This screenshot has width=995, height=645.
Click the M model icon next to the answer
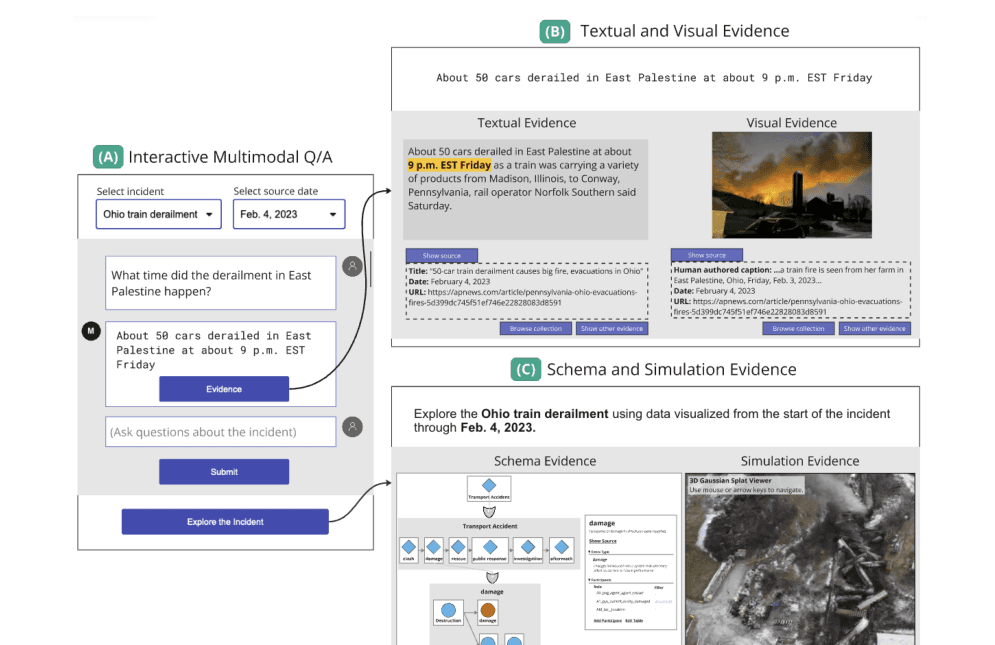(91, 330)
